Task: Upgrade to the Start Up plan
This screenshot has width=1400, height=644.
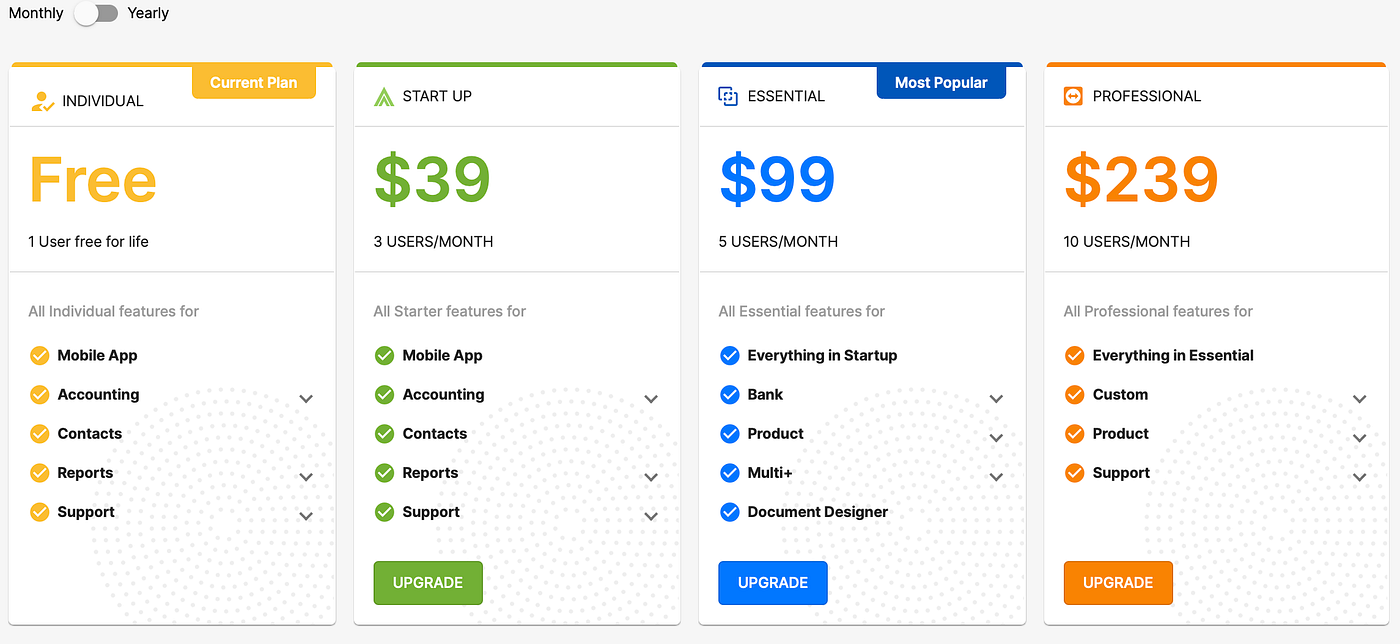Action: pyautogui.click(x=428, y=583)
